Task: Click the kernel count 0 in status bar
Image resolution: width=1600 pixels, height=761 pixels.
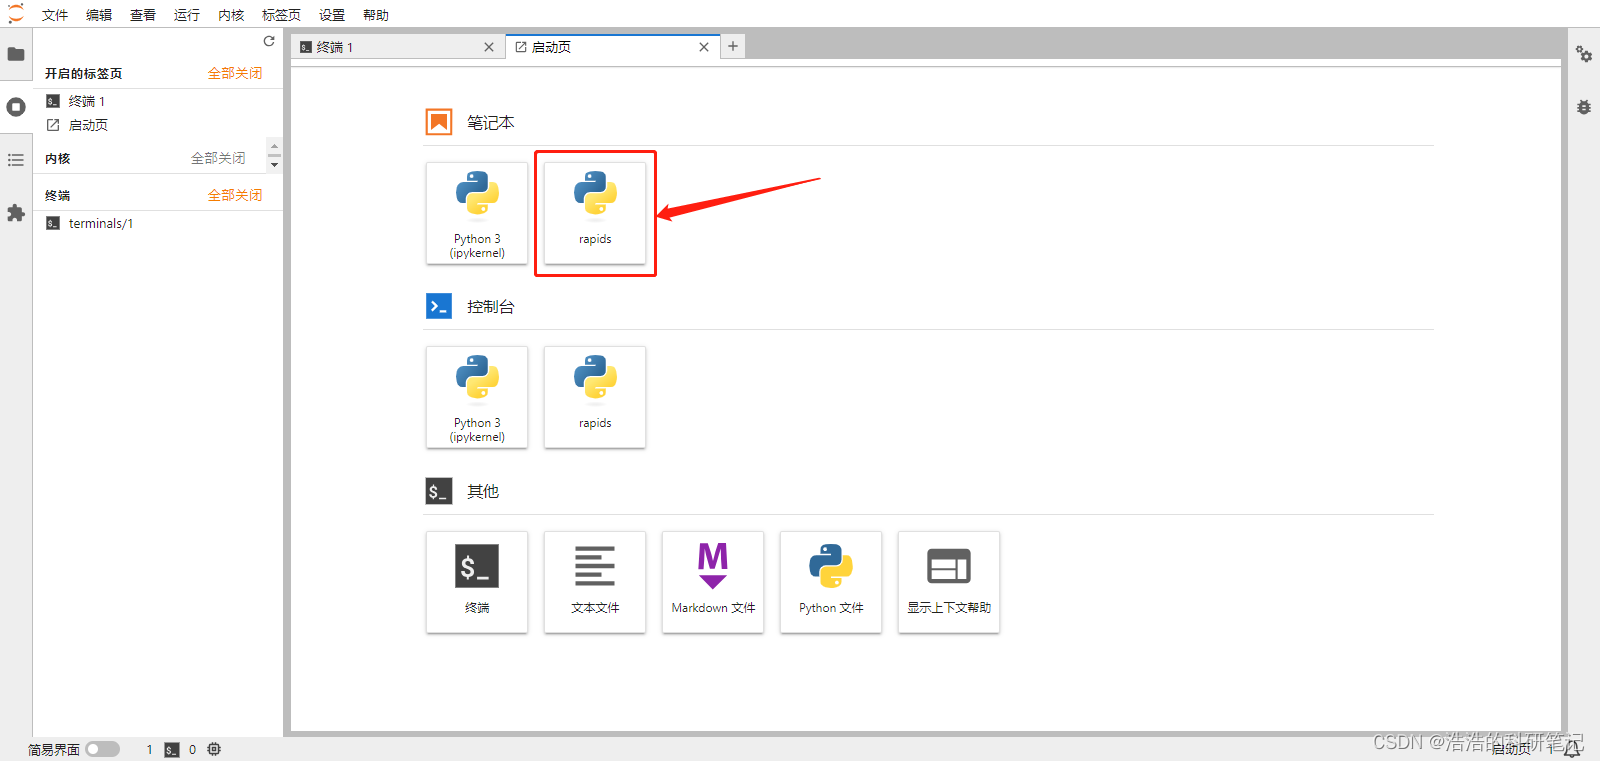Action: tap(193, 749)
